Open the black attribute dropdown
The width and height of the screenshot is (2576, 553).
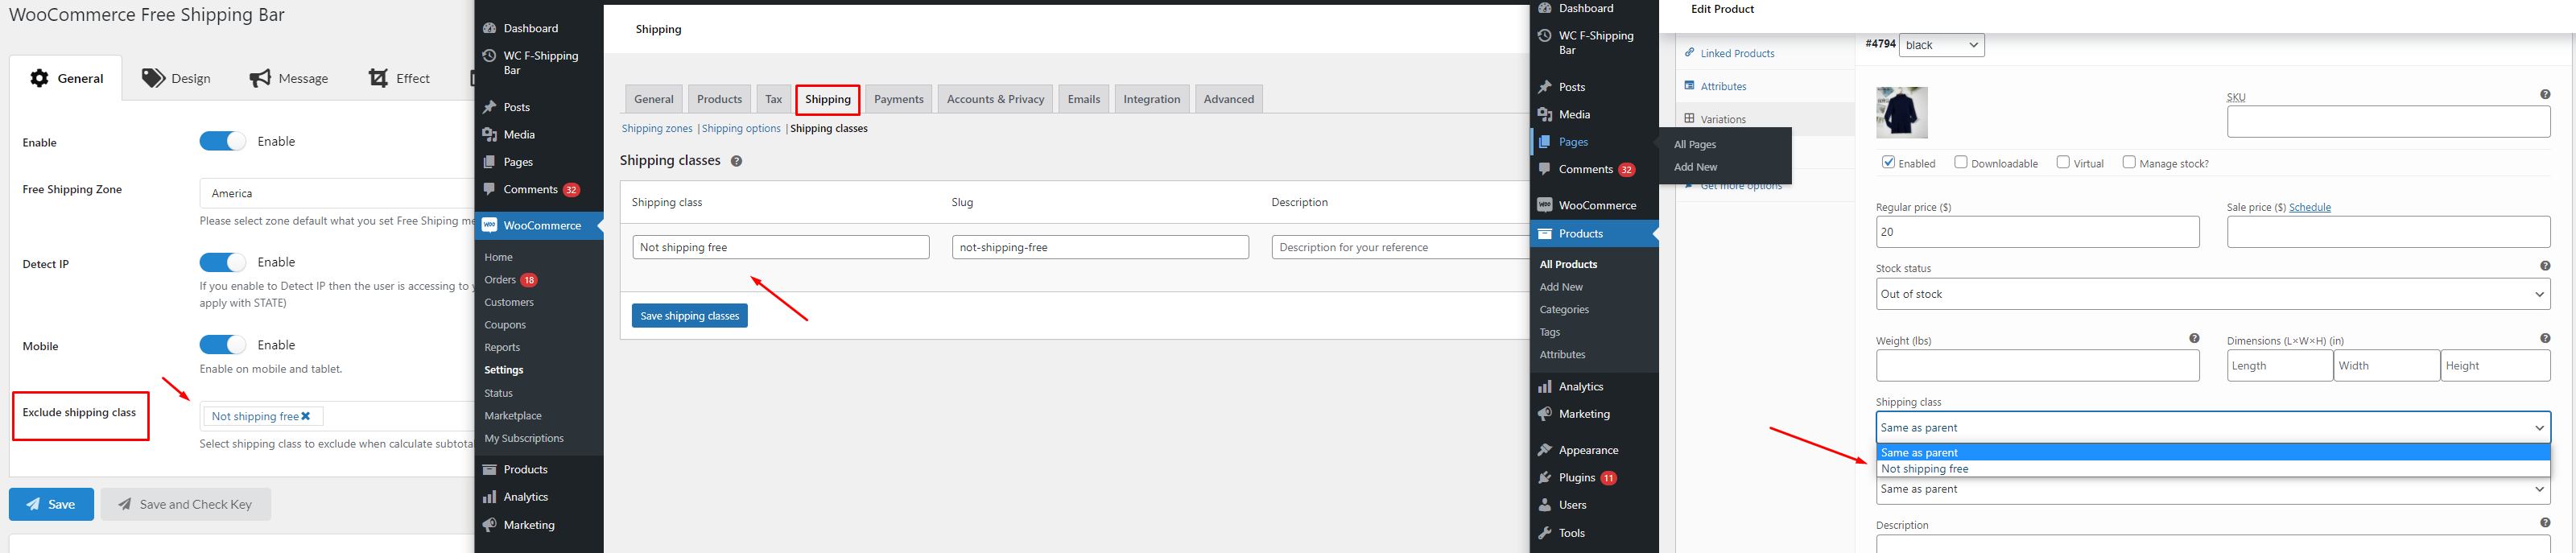pyautogui.click(x=1941, y=45)
